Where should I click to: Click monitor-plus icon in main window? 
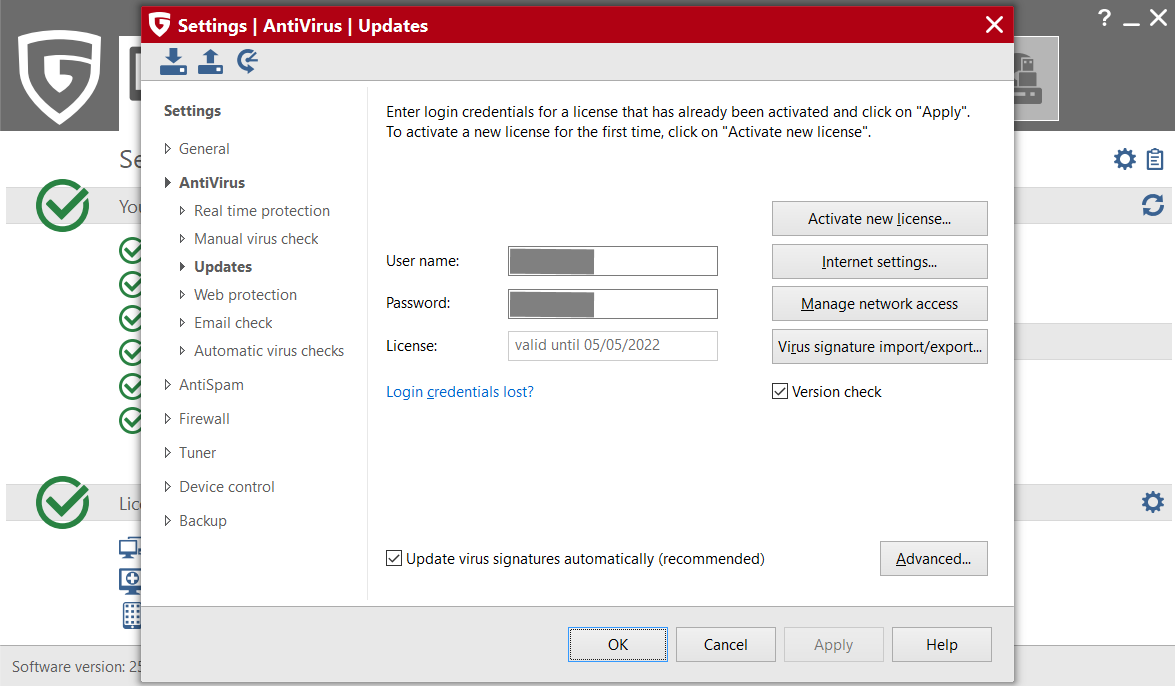[130, 581]
